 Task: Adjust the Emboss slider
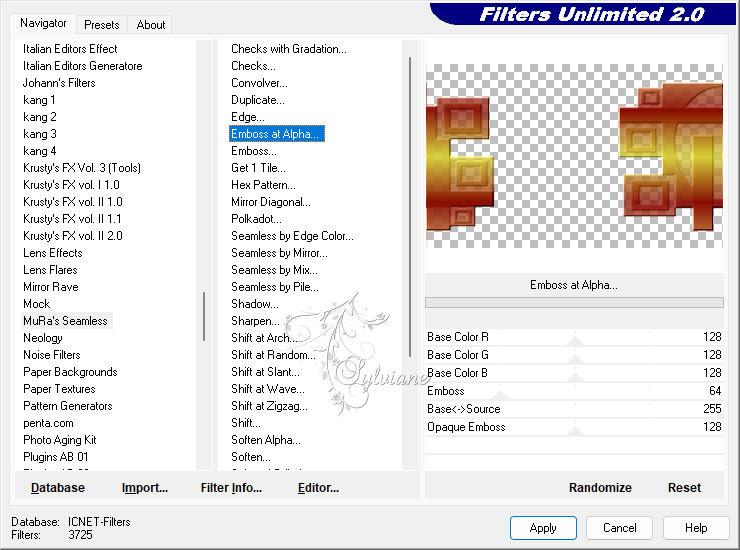(574, 391)
